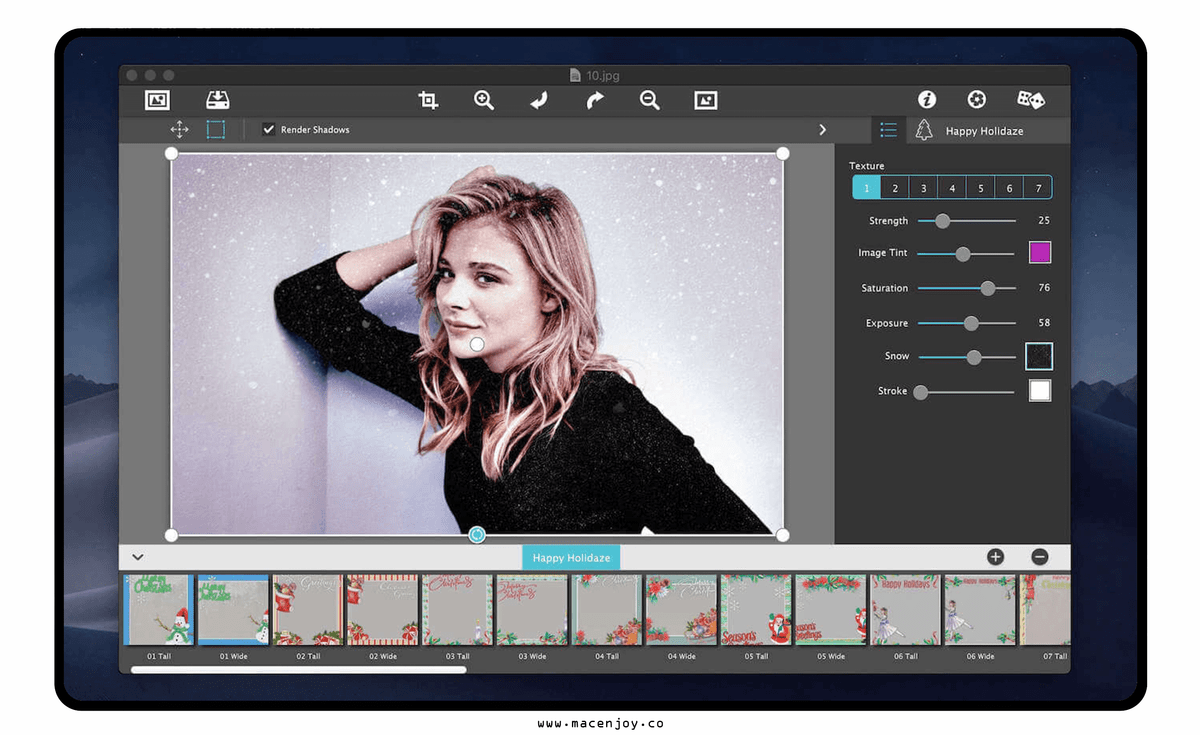Choose the 01 Wide frame preset
1200x735 pixels.
[233, 609]
